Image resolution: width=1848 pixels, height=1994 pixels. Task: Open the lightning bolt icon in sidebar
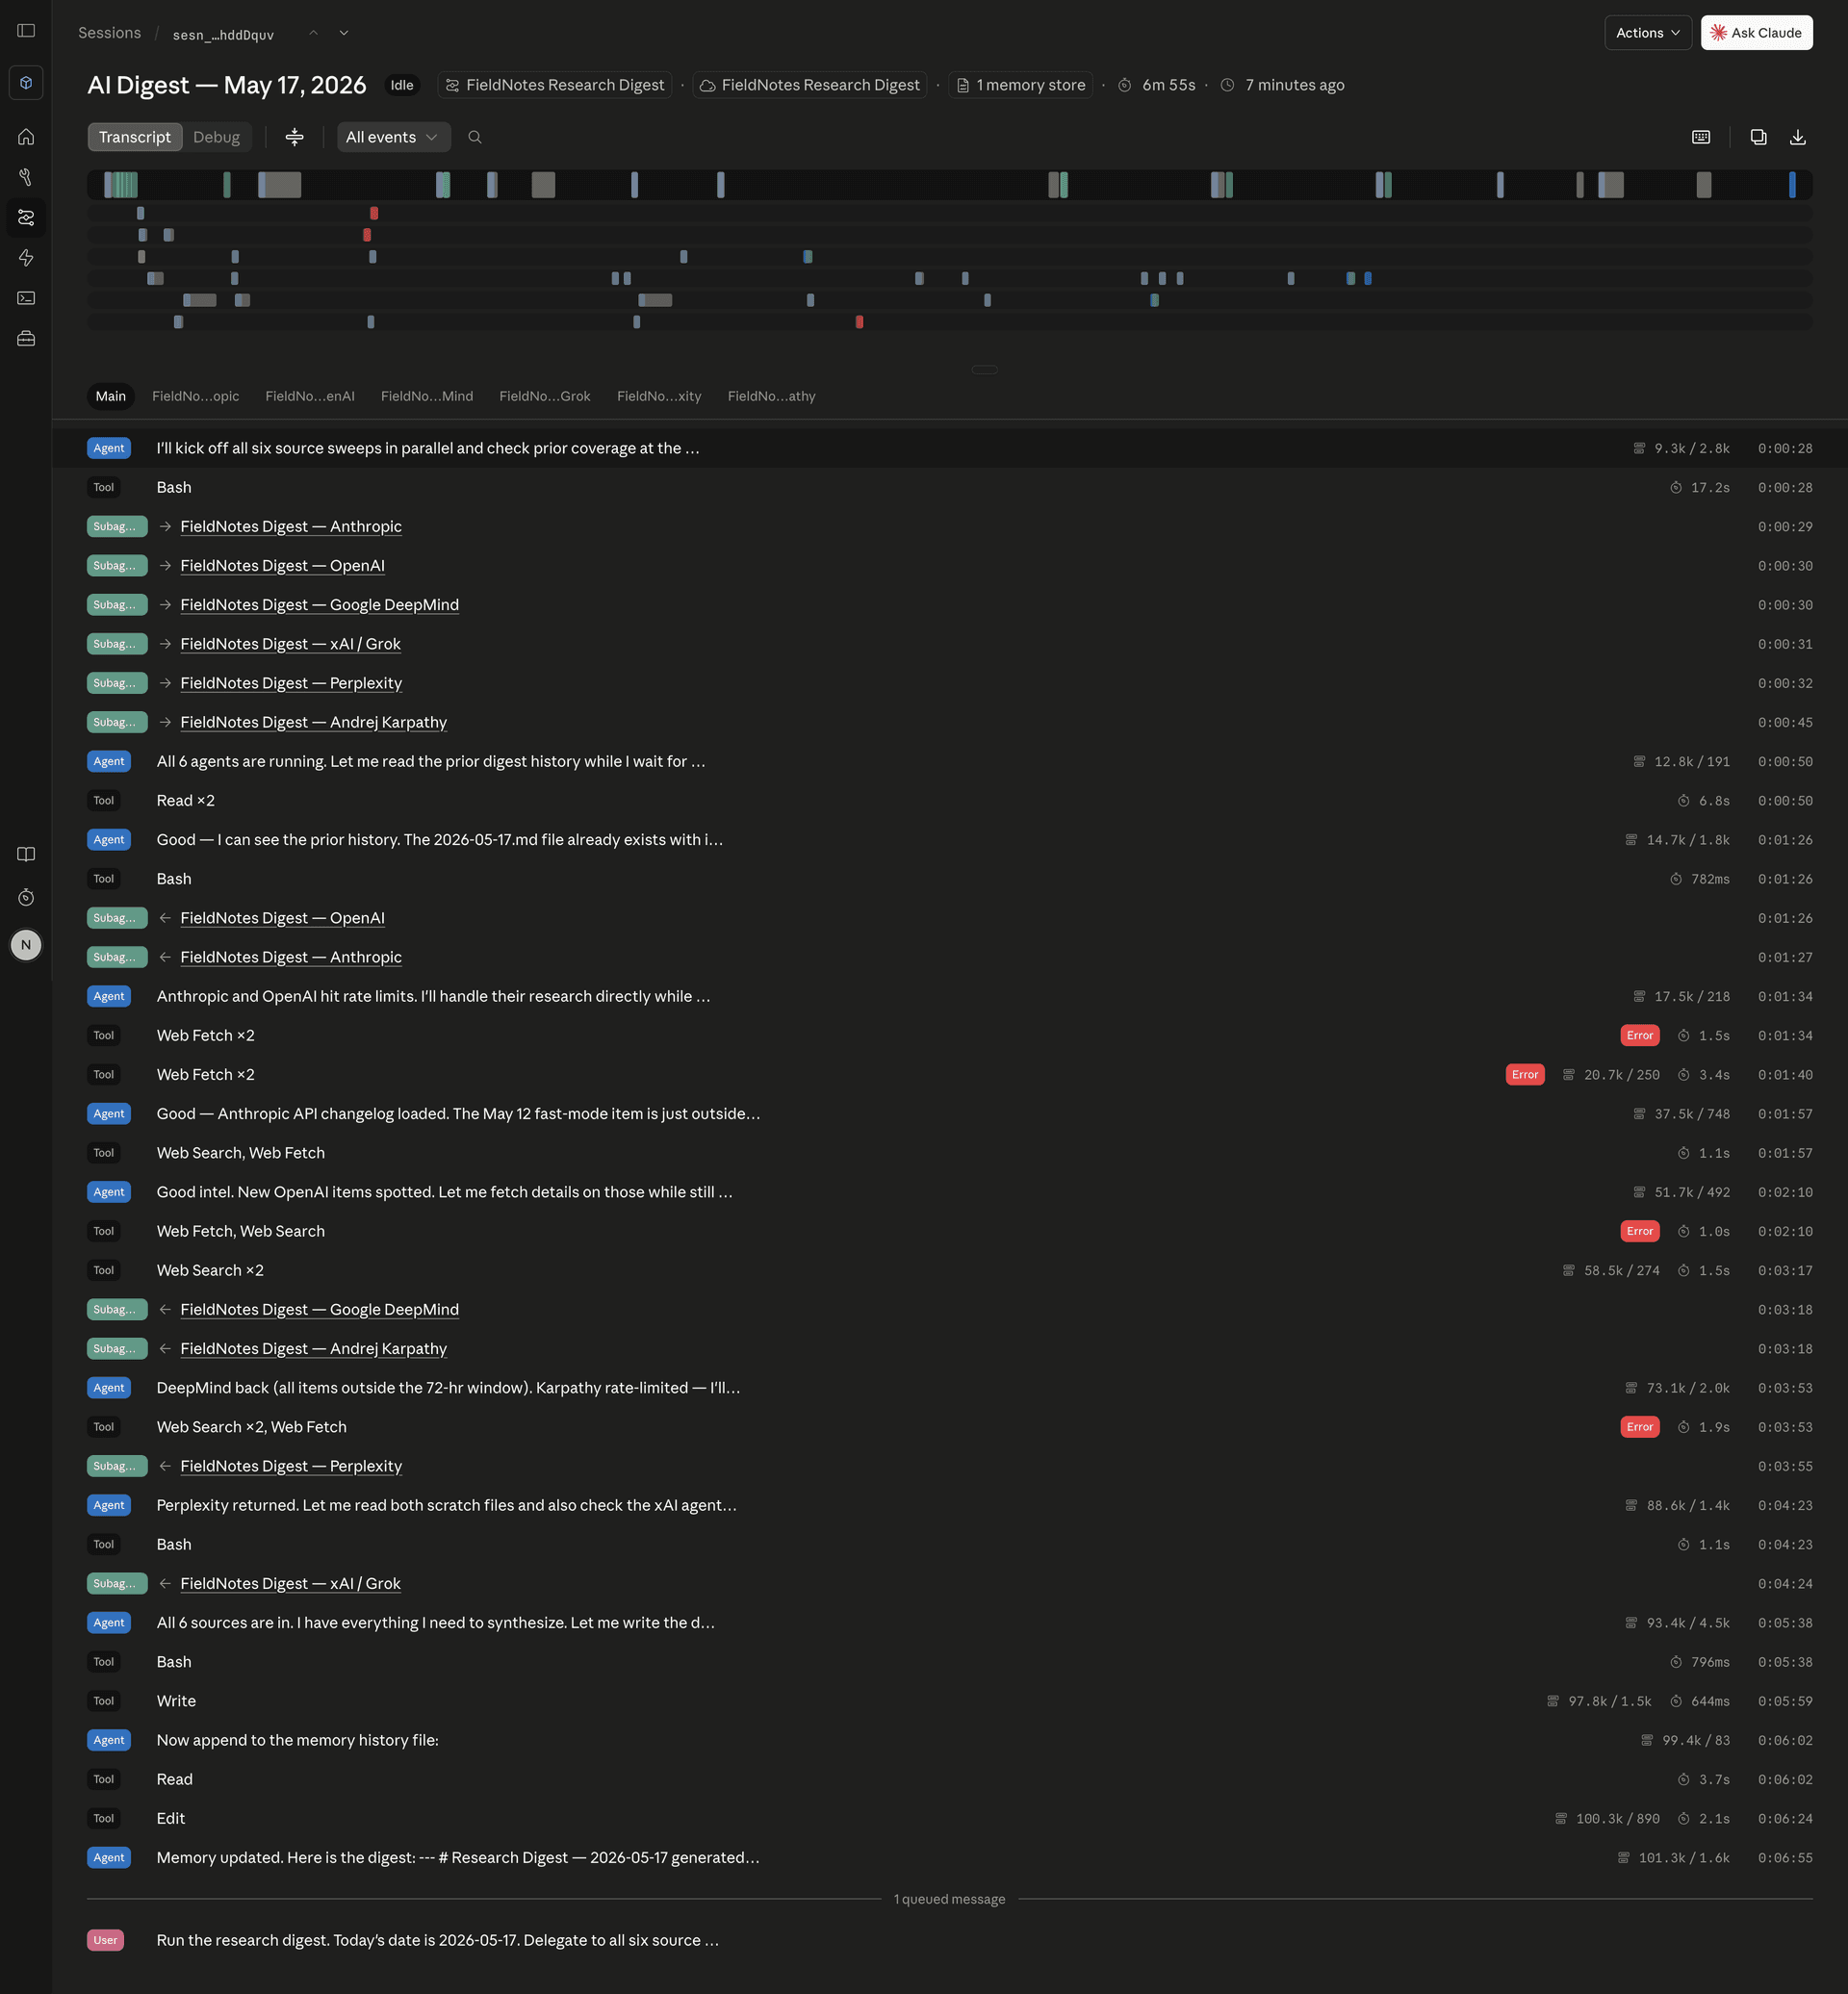[x=26, y=258]
